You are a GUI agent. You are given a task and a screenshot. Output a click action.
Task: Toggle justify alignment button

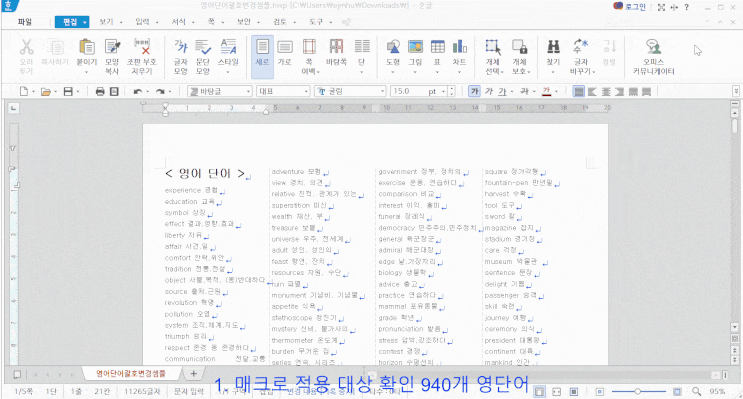pos(579,91)
